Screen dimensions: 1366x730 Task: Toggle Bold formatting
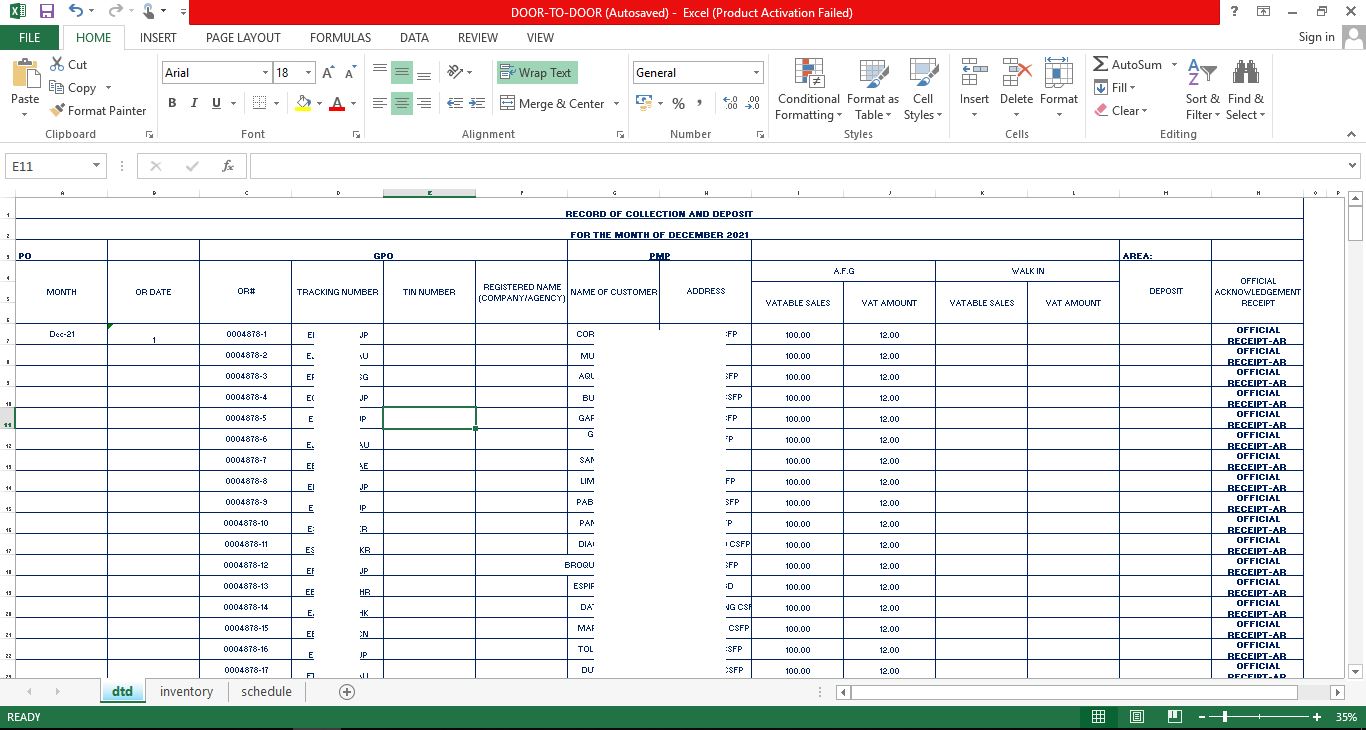[172, 103]
